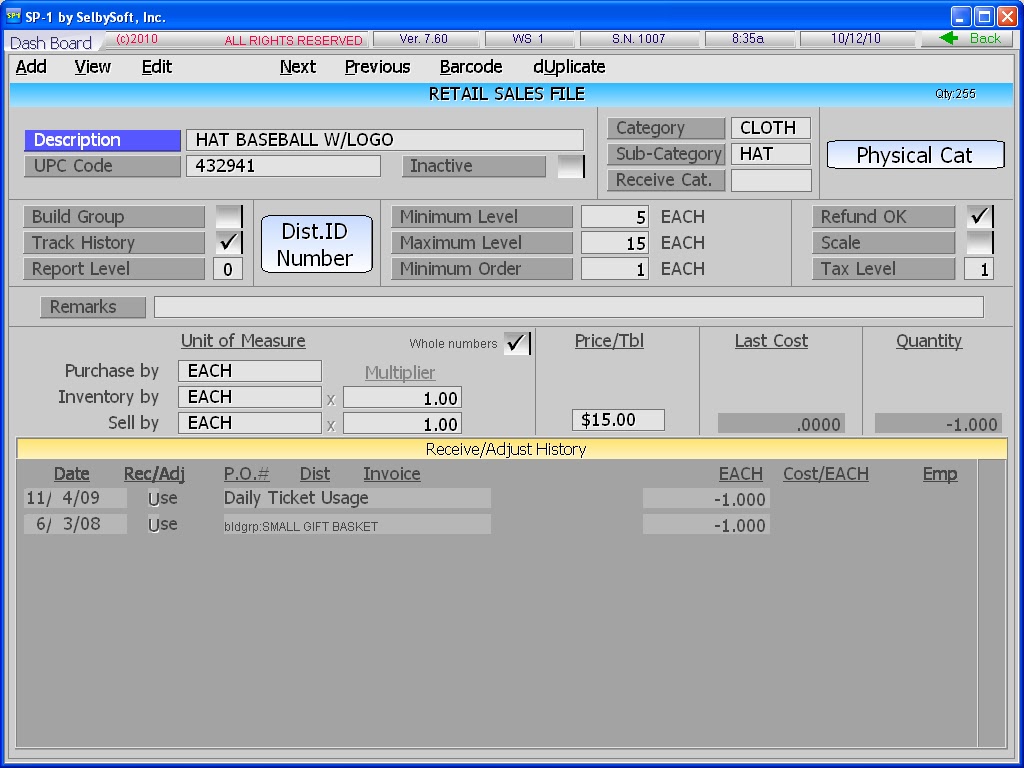Screen dimensions: 1024x768
Task: Click the SP-1 icon in the title bar
Action: [x=14, y=15]
